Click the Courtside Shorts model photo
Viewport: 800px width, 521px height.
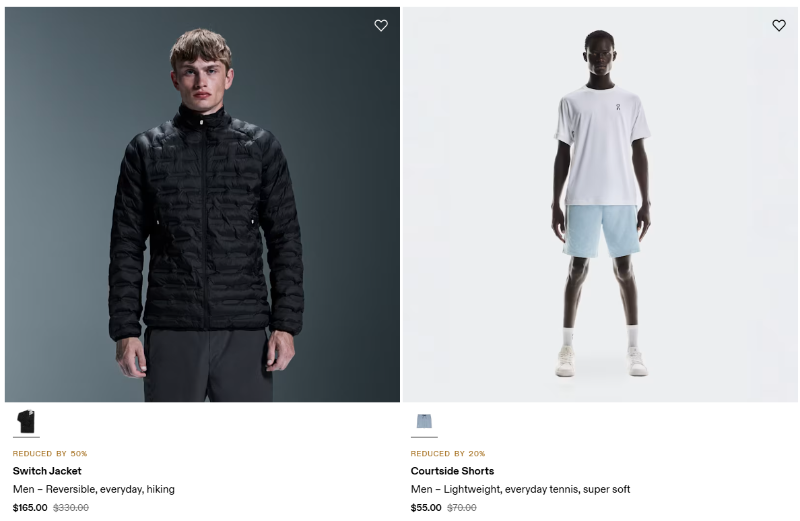click(x=600, y=204)
